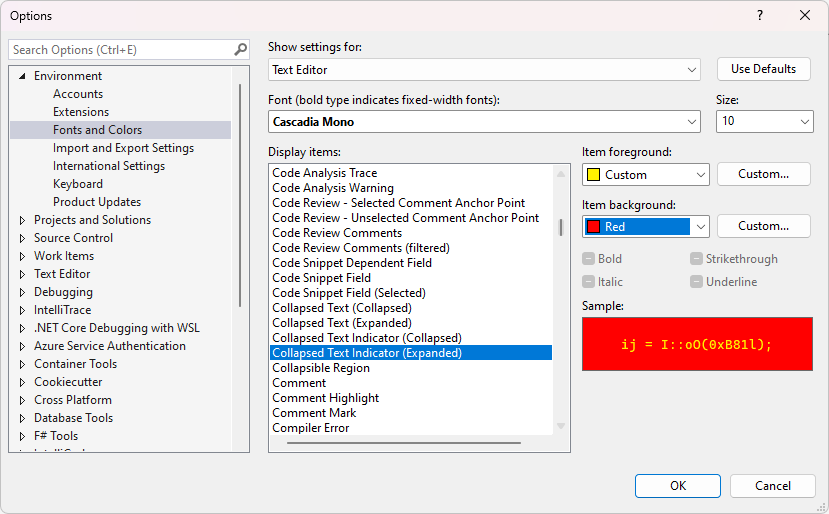Expand the Cross Platform node
The height and width of the screenshot is (514, 829).
pos(22,400)
